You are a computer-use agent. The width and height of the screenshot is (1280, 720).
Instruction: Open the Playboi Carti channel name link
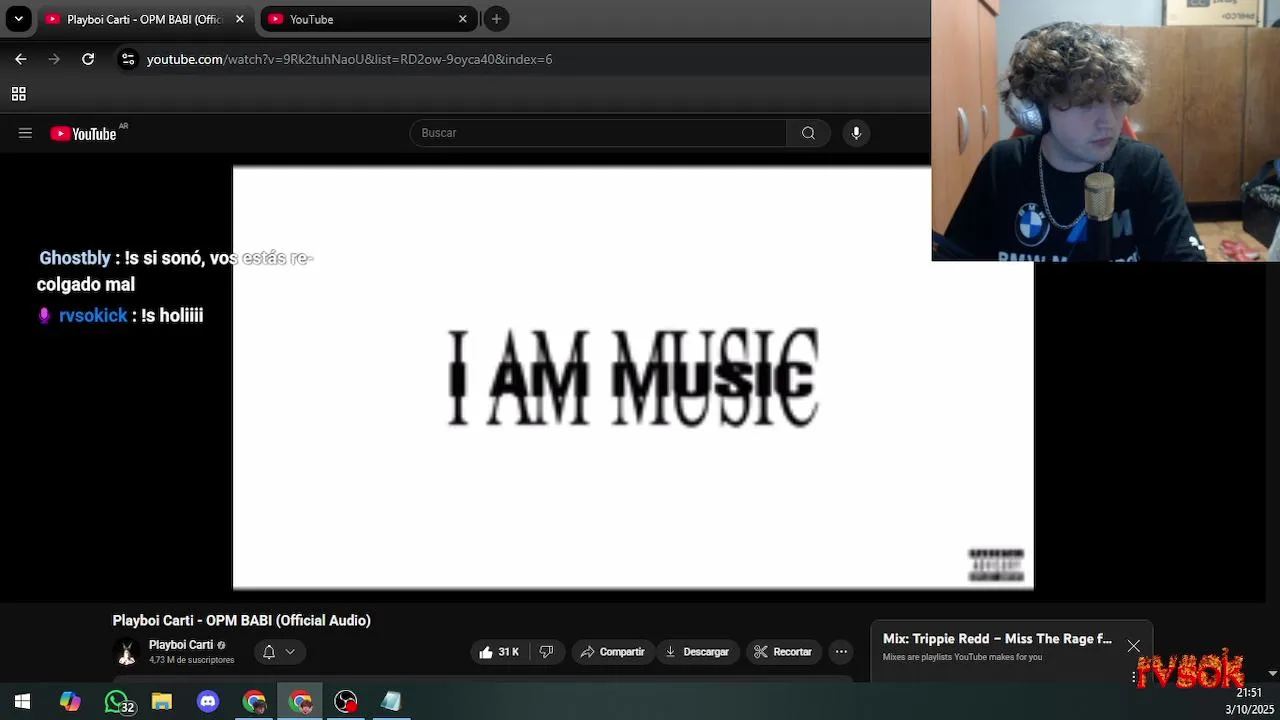[181, 645]
